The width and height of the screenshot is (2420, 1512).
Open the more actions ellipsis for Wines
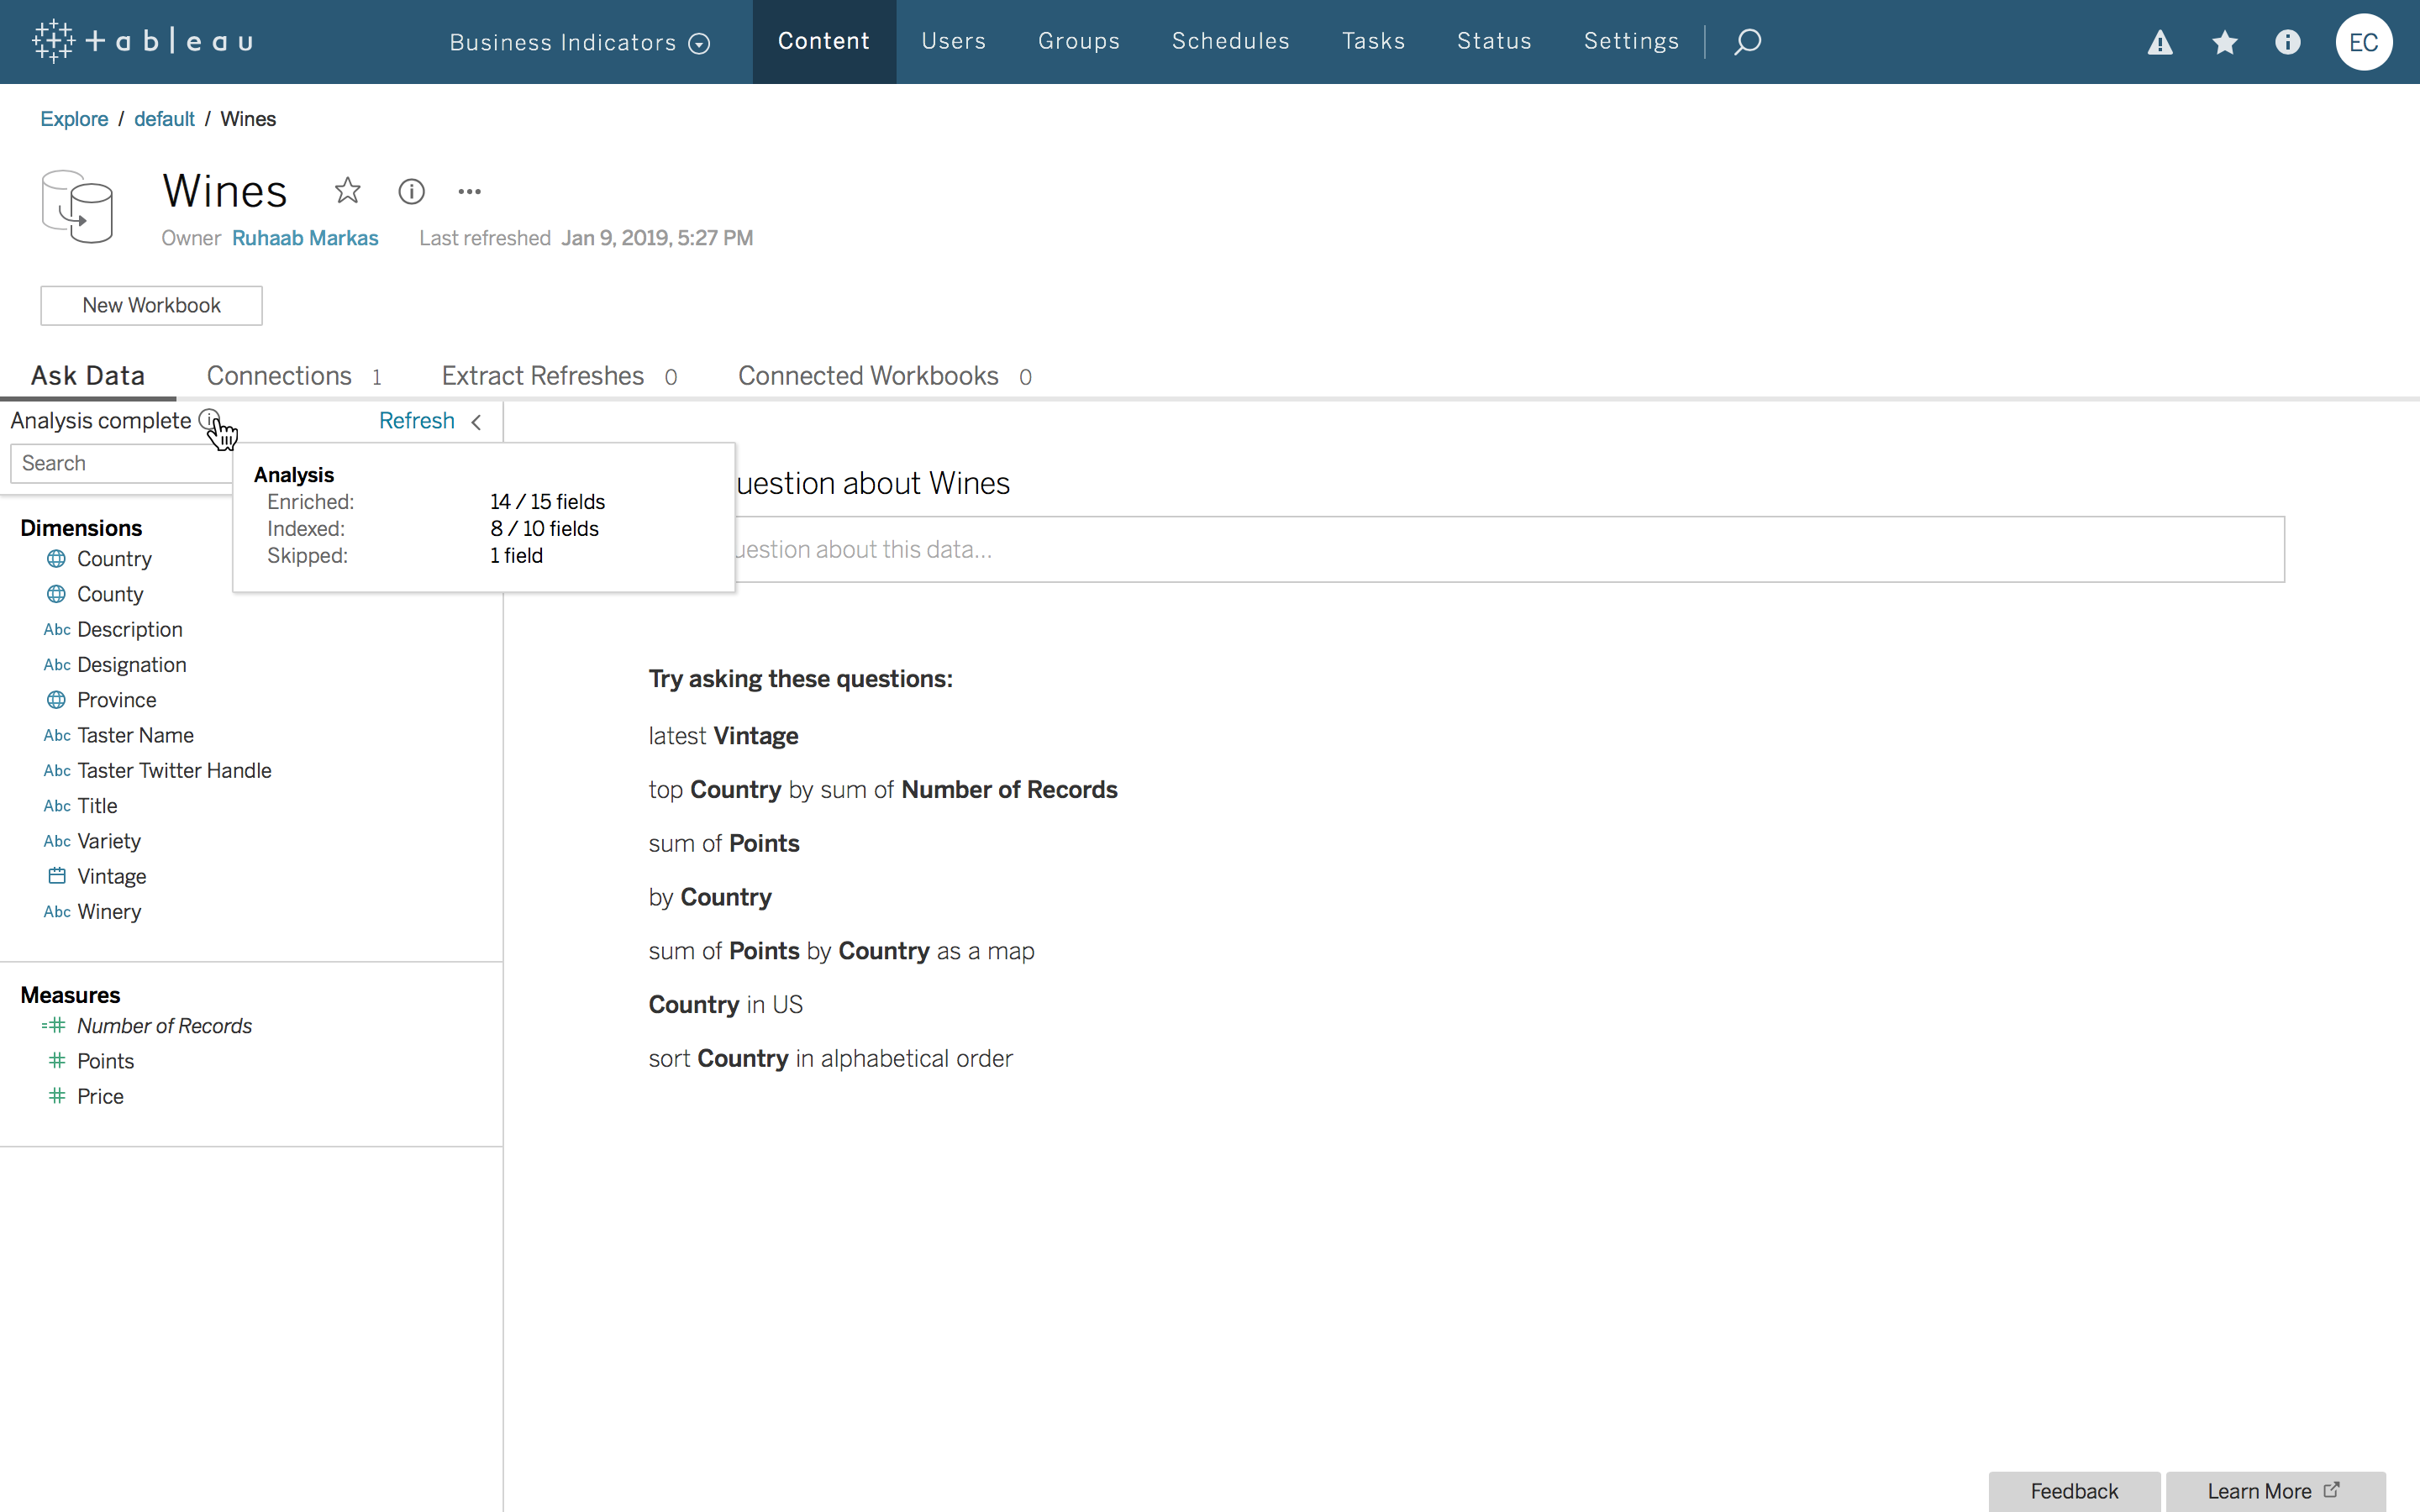click(469, 191)
